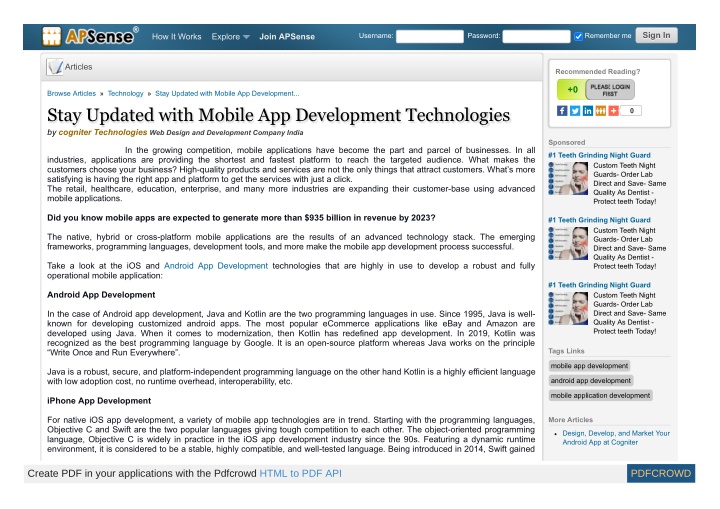
Task: Select android app development tag
Action: tap(591, 381)
